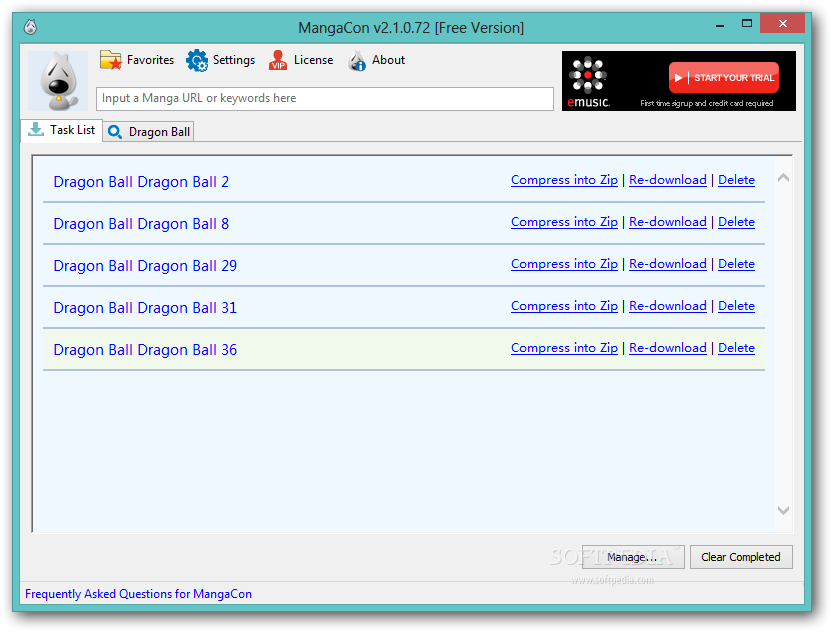Switch to the Task List tab
This screenshot has height=632, width=832.
62,130
